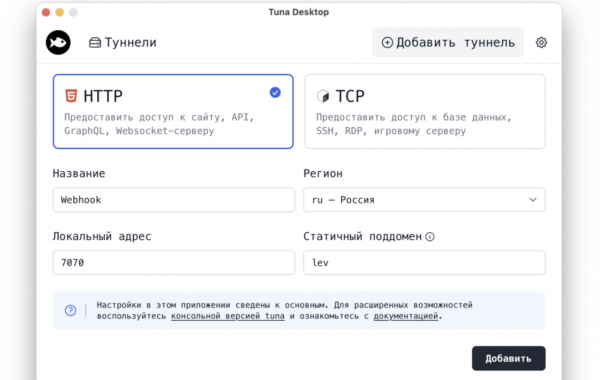Open settings via the gear icon
Viewport: 600px width, 380px height.
pyautogui.click(x=541, y=42)
